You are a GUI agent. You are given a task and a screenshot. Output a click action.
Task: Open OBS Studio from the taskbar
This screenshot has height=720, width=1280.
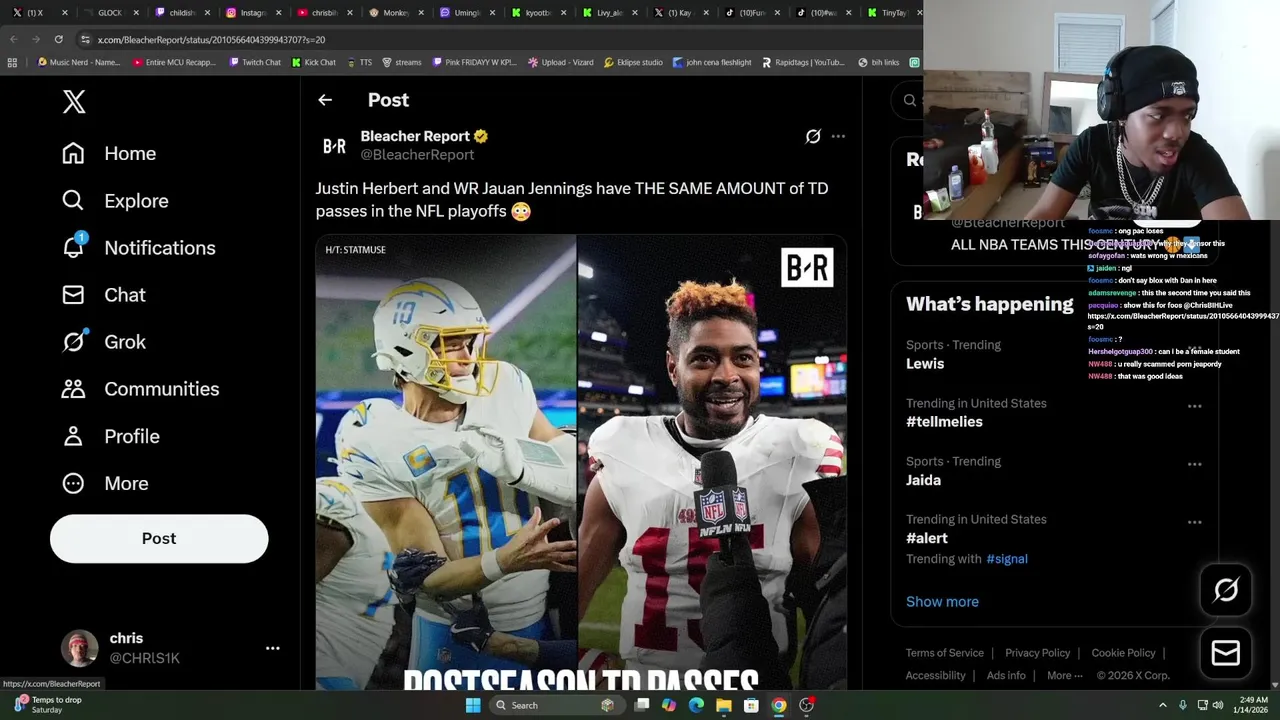[x=806, y=705]
